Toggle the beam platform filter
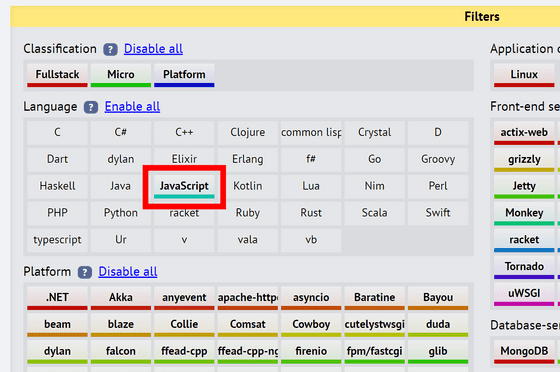The image size is (560, 372). coord(57,325)
